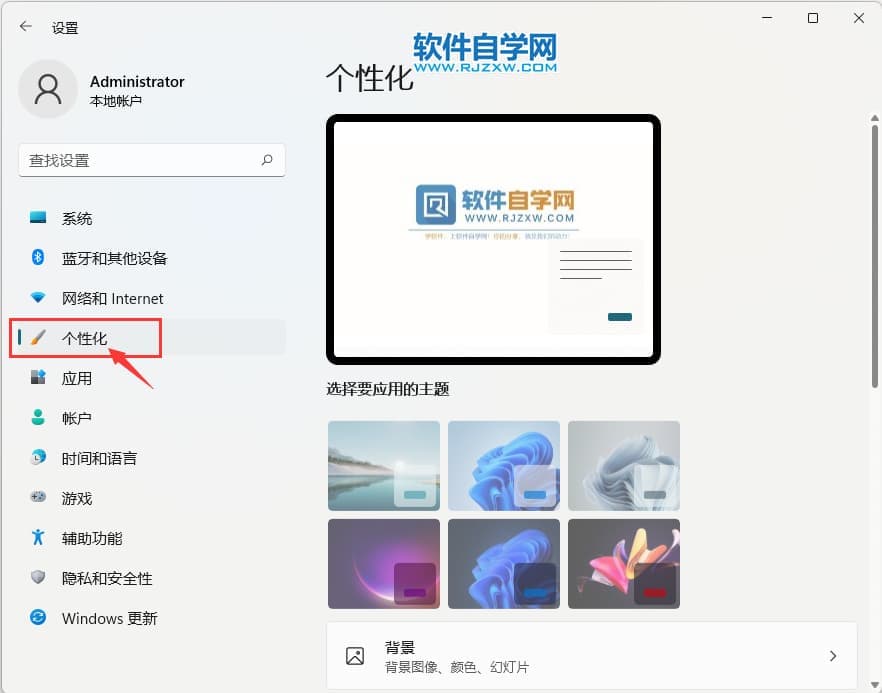Select 个性化 in the sidebar
Screen dimensions: 882x693
click(x=85, y=338)
